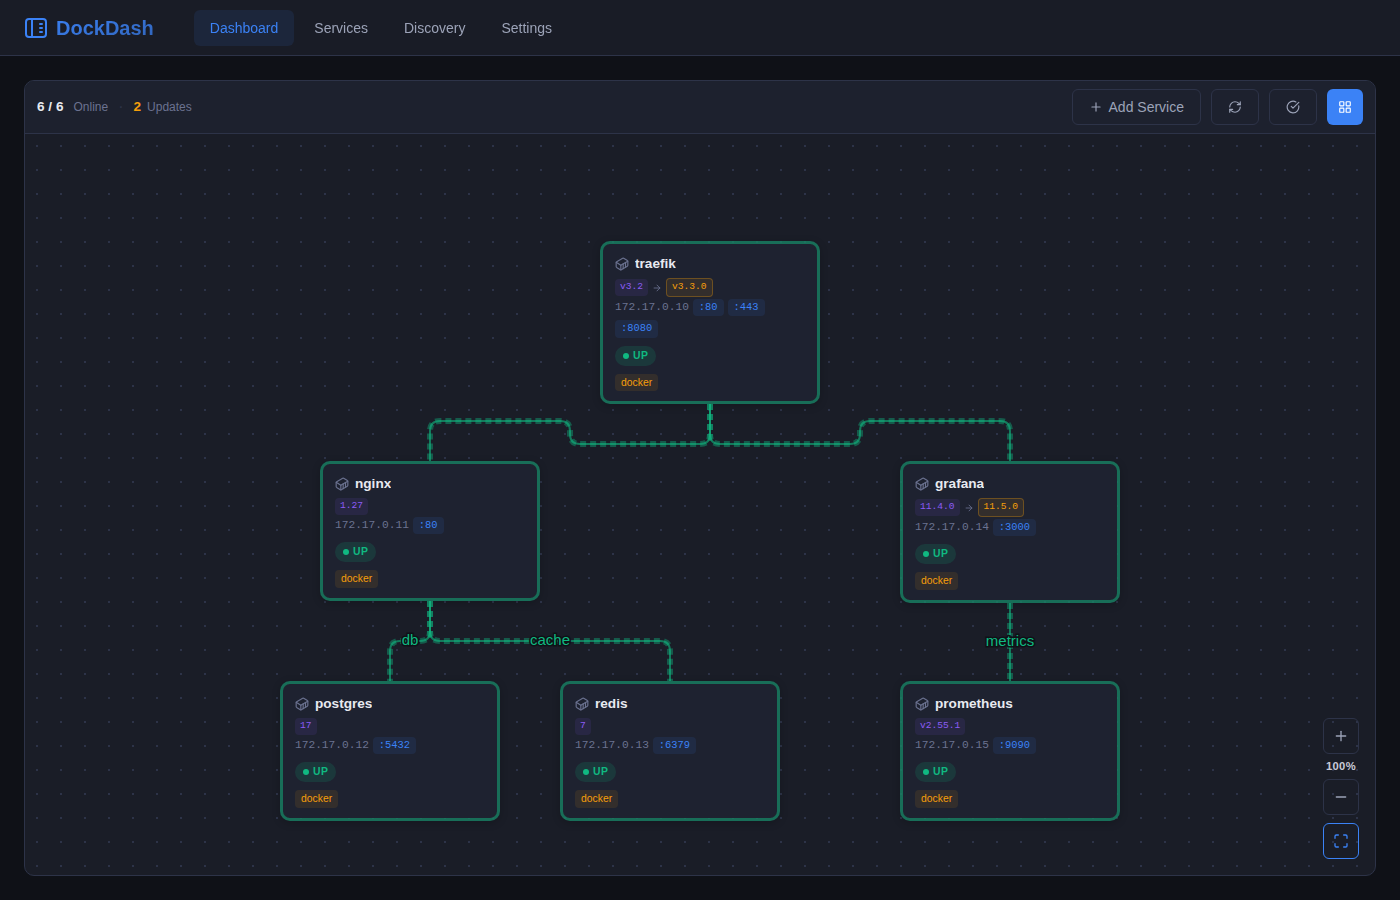Click postgres's :5432 port badge
The height and width of the screenshot is (900, 1400).
tap(394, 745)
